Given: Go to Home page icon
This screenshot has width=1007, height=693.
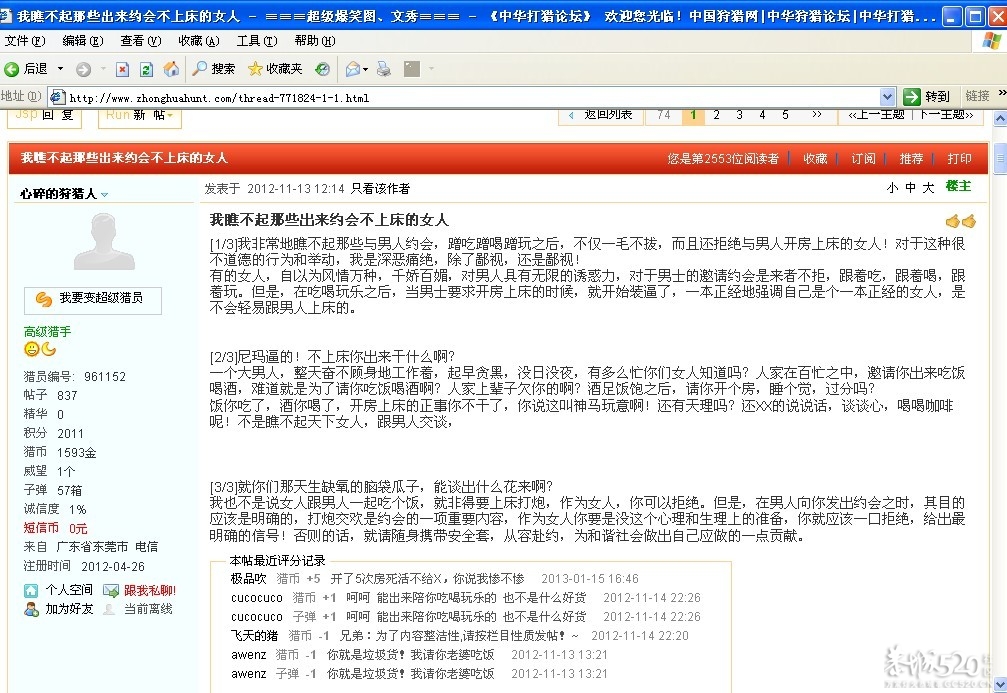Looking at the screenshot, I should (x=171, y=69).
